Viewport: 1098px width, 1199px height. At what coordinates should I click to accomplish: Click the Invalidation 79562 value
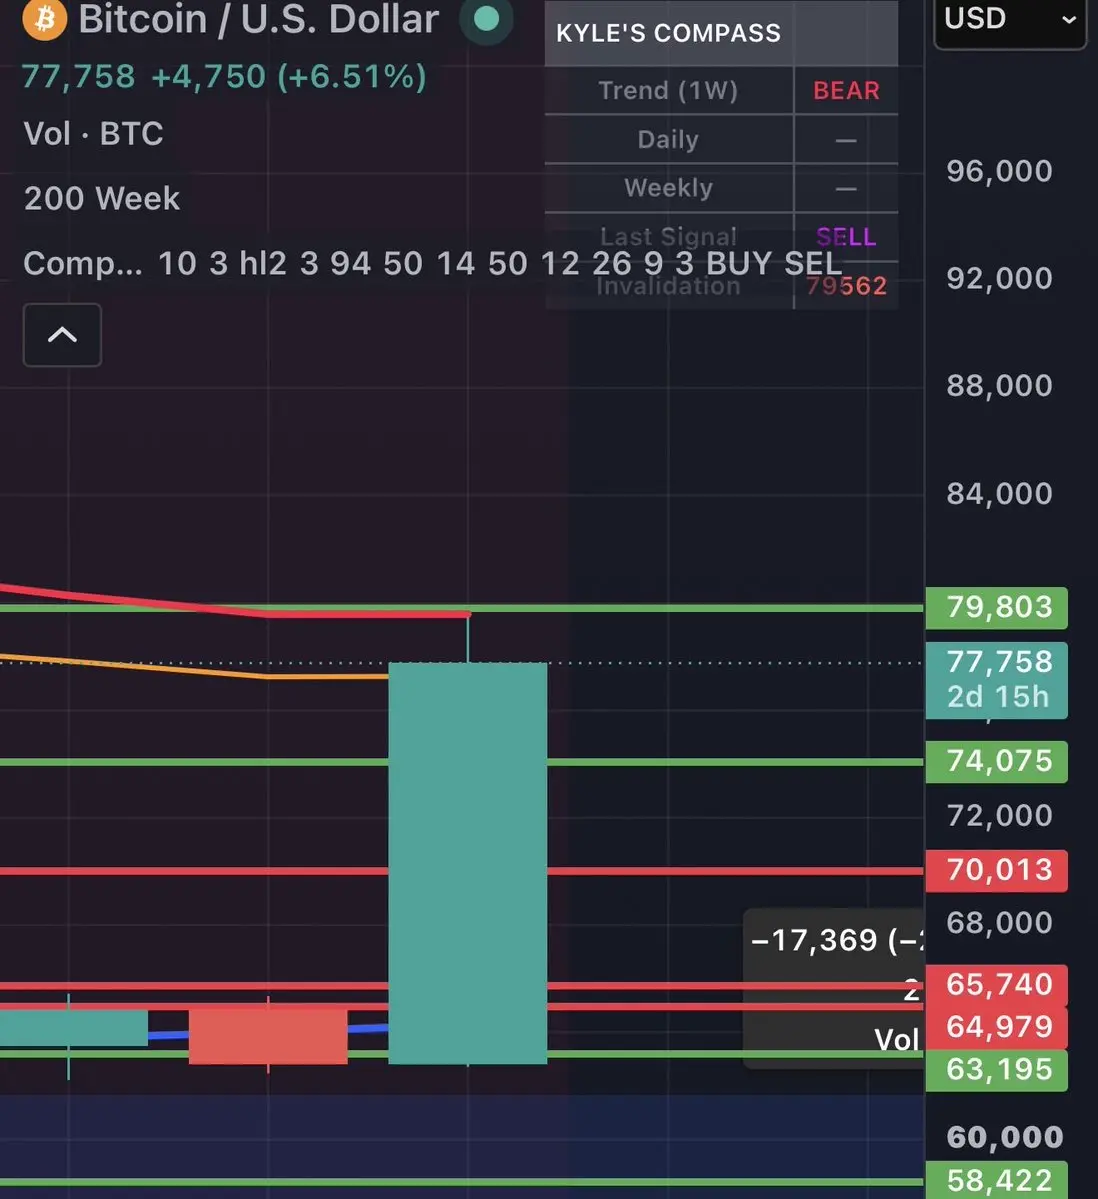click(846, 286)
